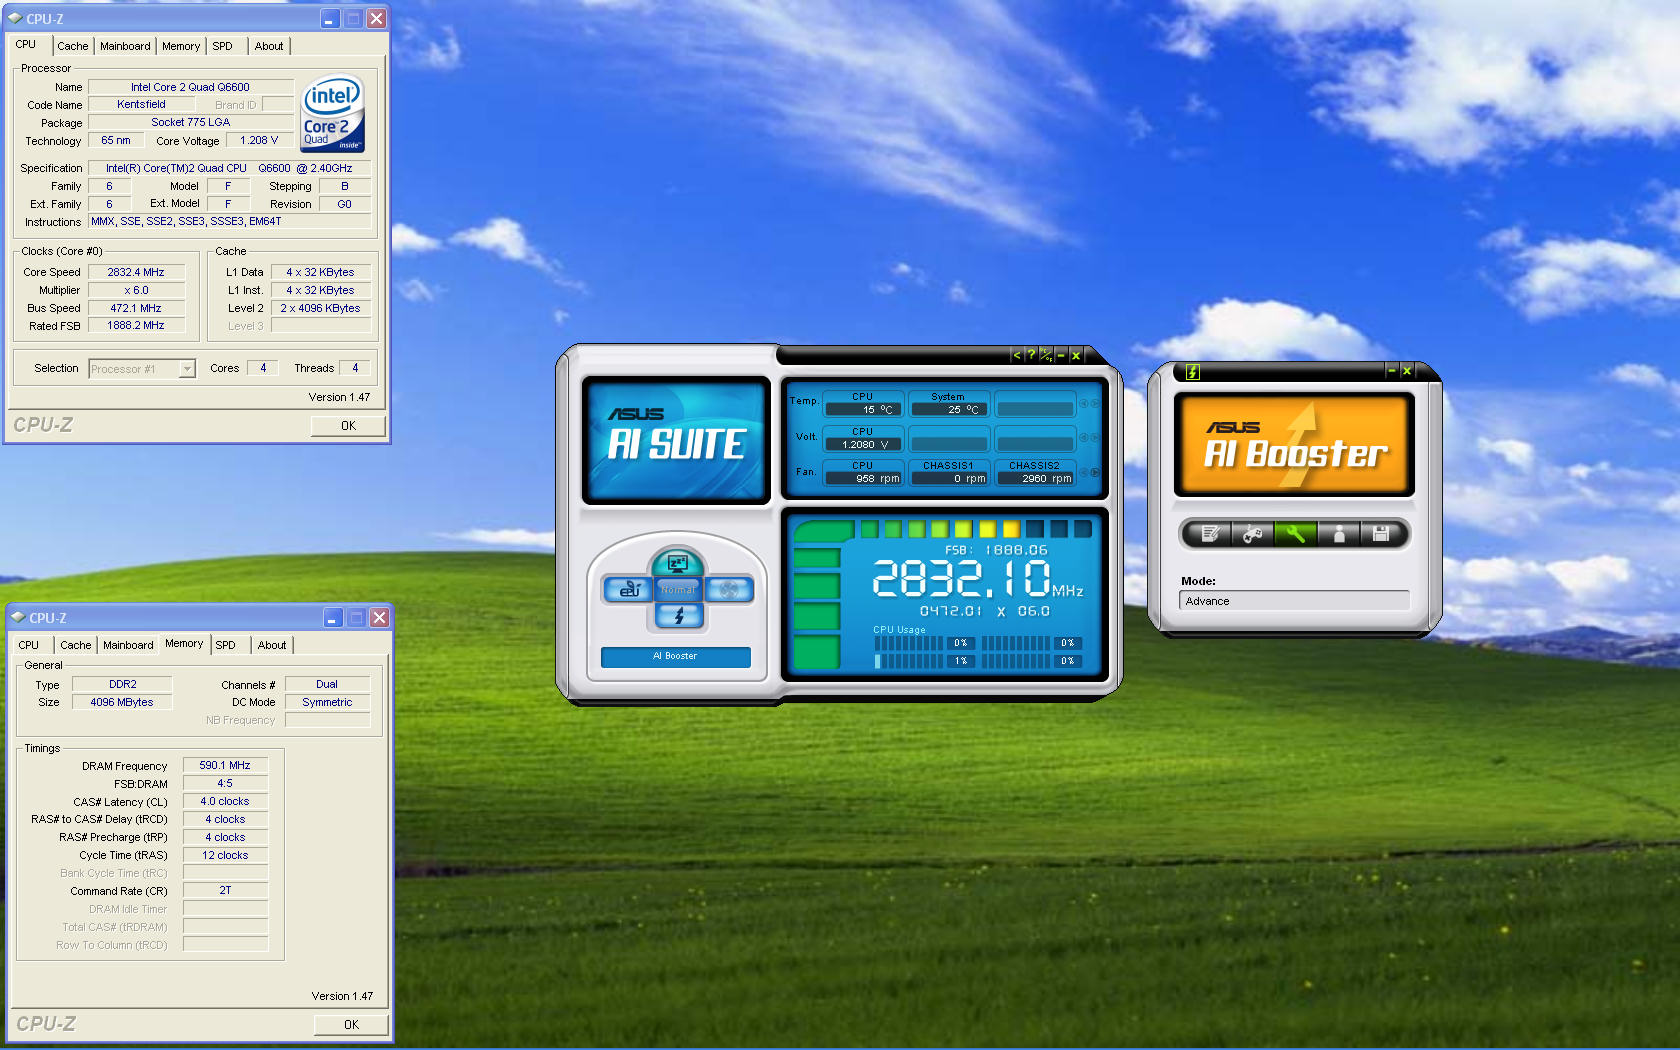This screenshot has width=1680, height=1050.
Task: Advance Fan row with its right arrow
Action: (1095, 473)
